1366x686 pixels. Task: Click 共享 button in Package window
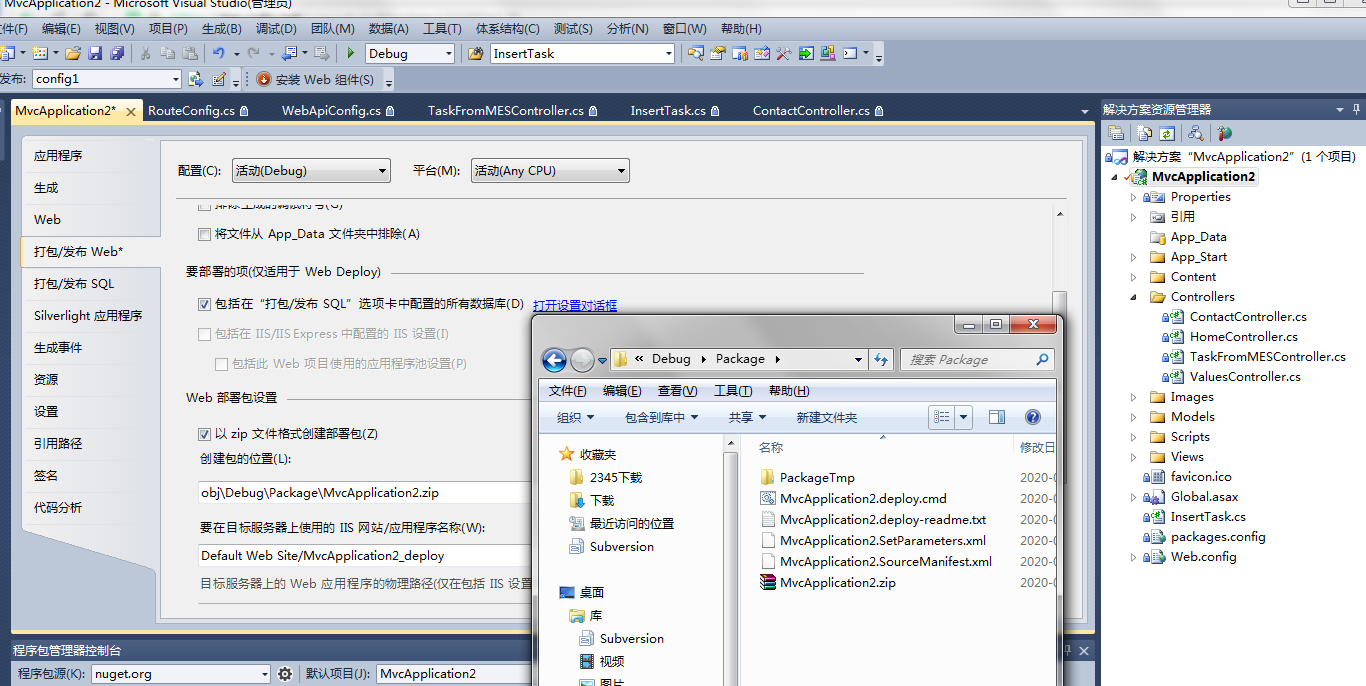tap(746, 418)
